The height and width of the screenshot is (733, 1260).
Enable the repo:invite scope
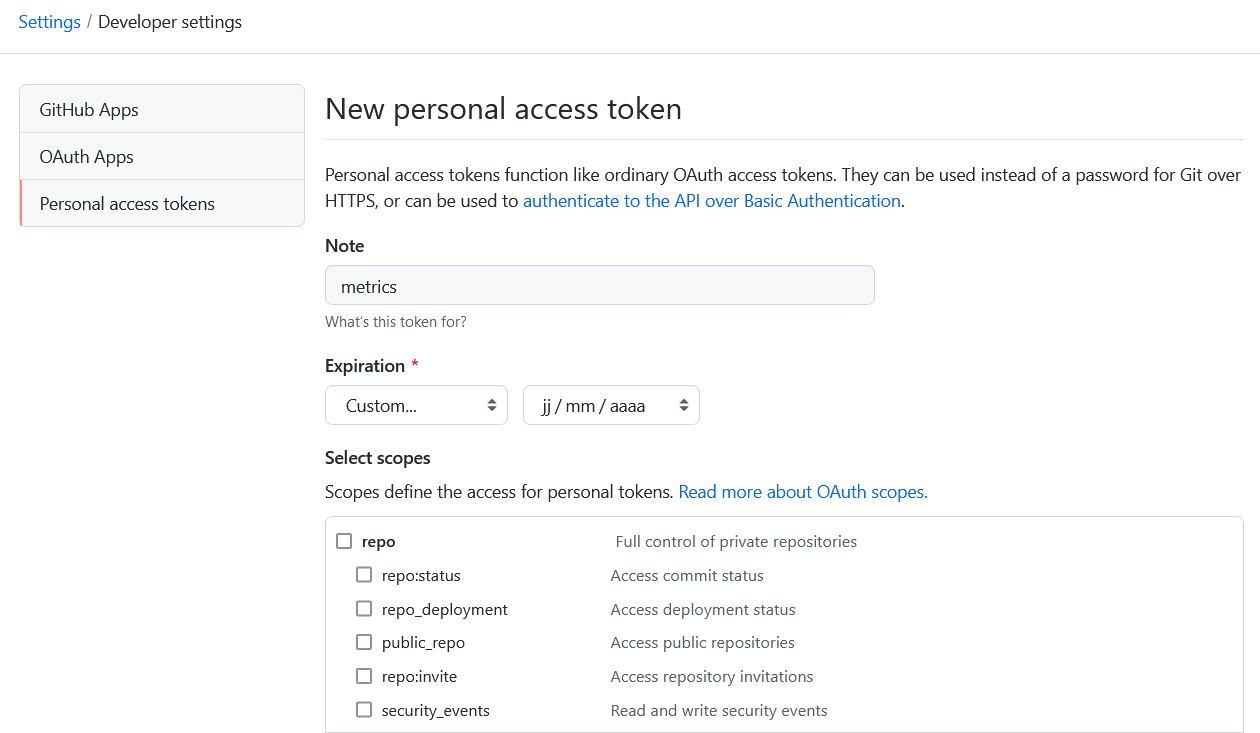pos(364,676)
